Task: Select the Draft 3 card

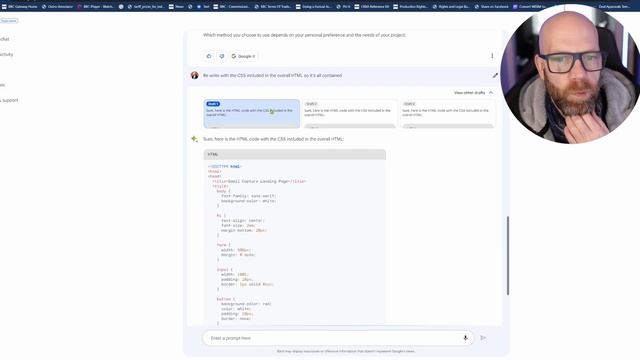Action: pyautogui.click(x=447, y=113)
